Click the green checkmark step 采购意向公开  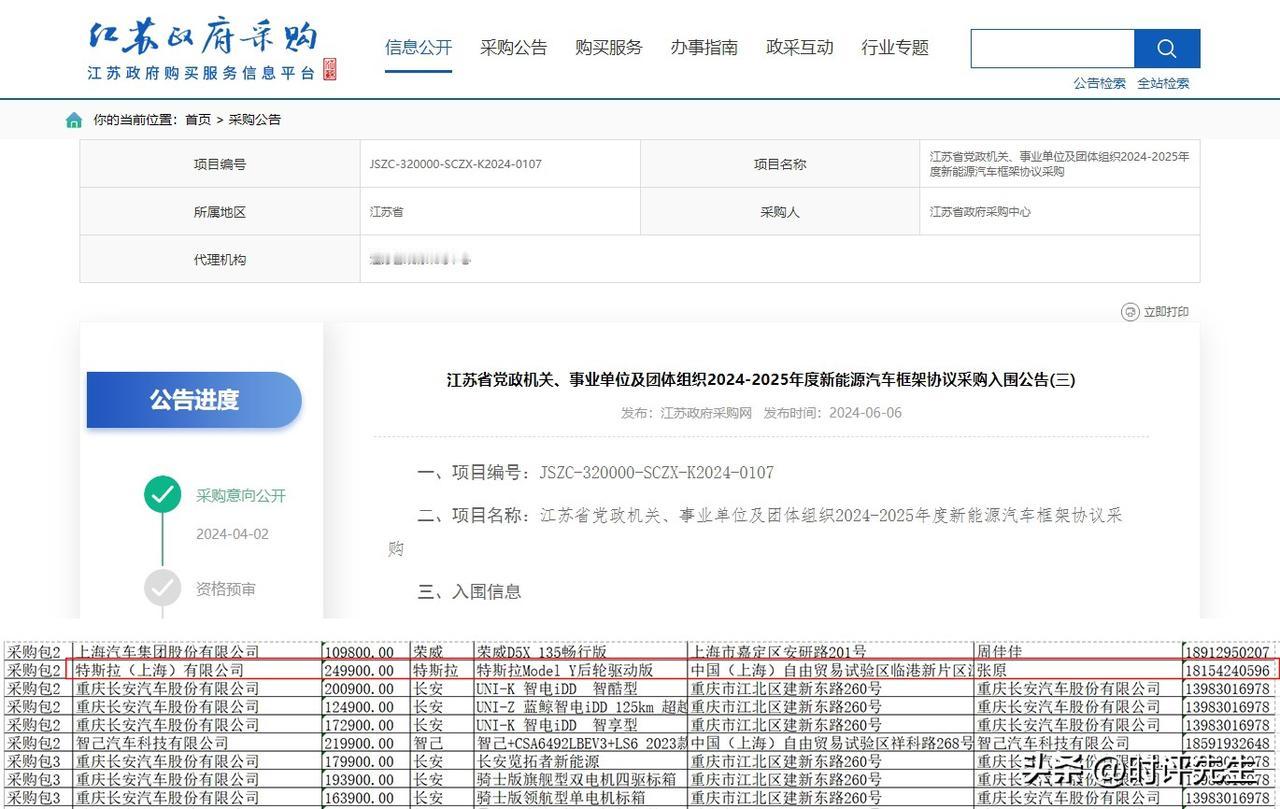(x=162, y=494)
